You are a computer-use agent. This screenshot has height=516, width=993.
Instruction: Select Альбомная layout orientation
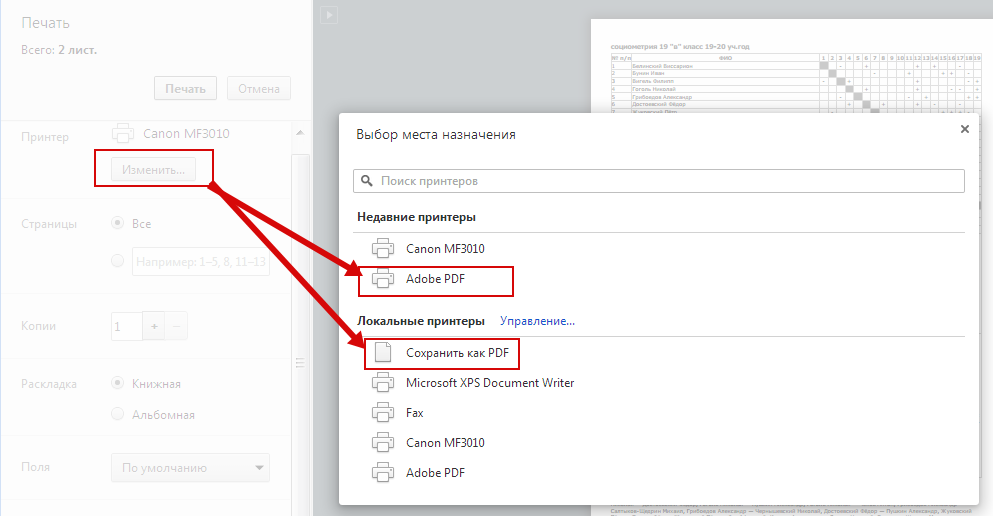coord(118,414)
